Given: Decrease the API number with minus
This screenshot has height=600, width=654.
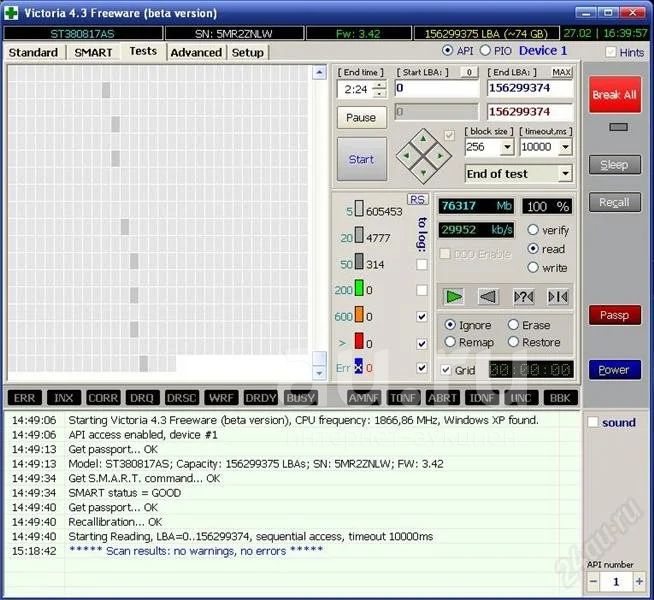Looking at the screenshot, I should tap(594, 581).
